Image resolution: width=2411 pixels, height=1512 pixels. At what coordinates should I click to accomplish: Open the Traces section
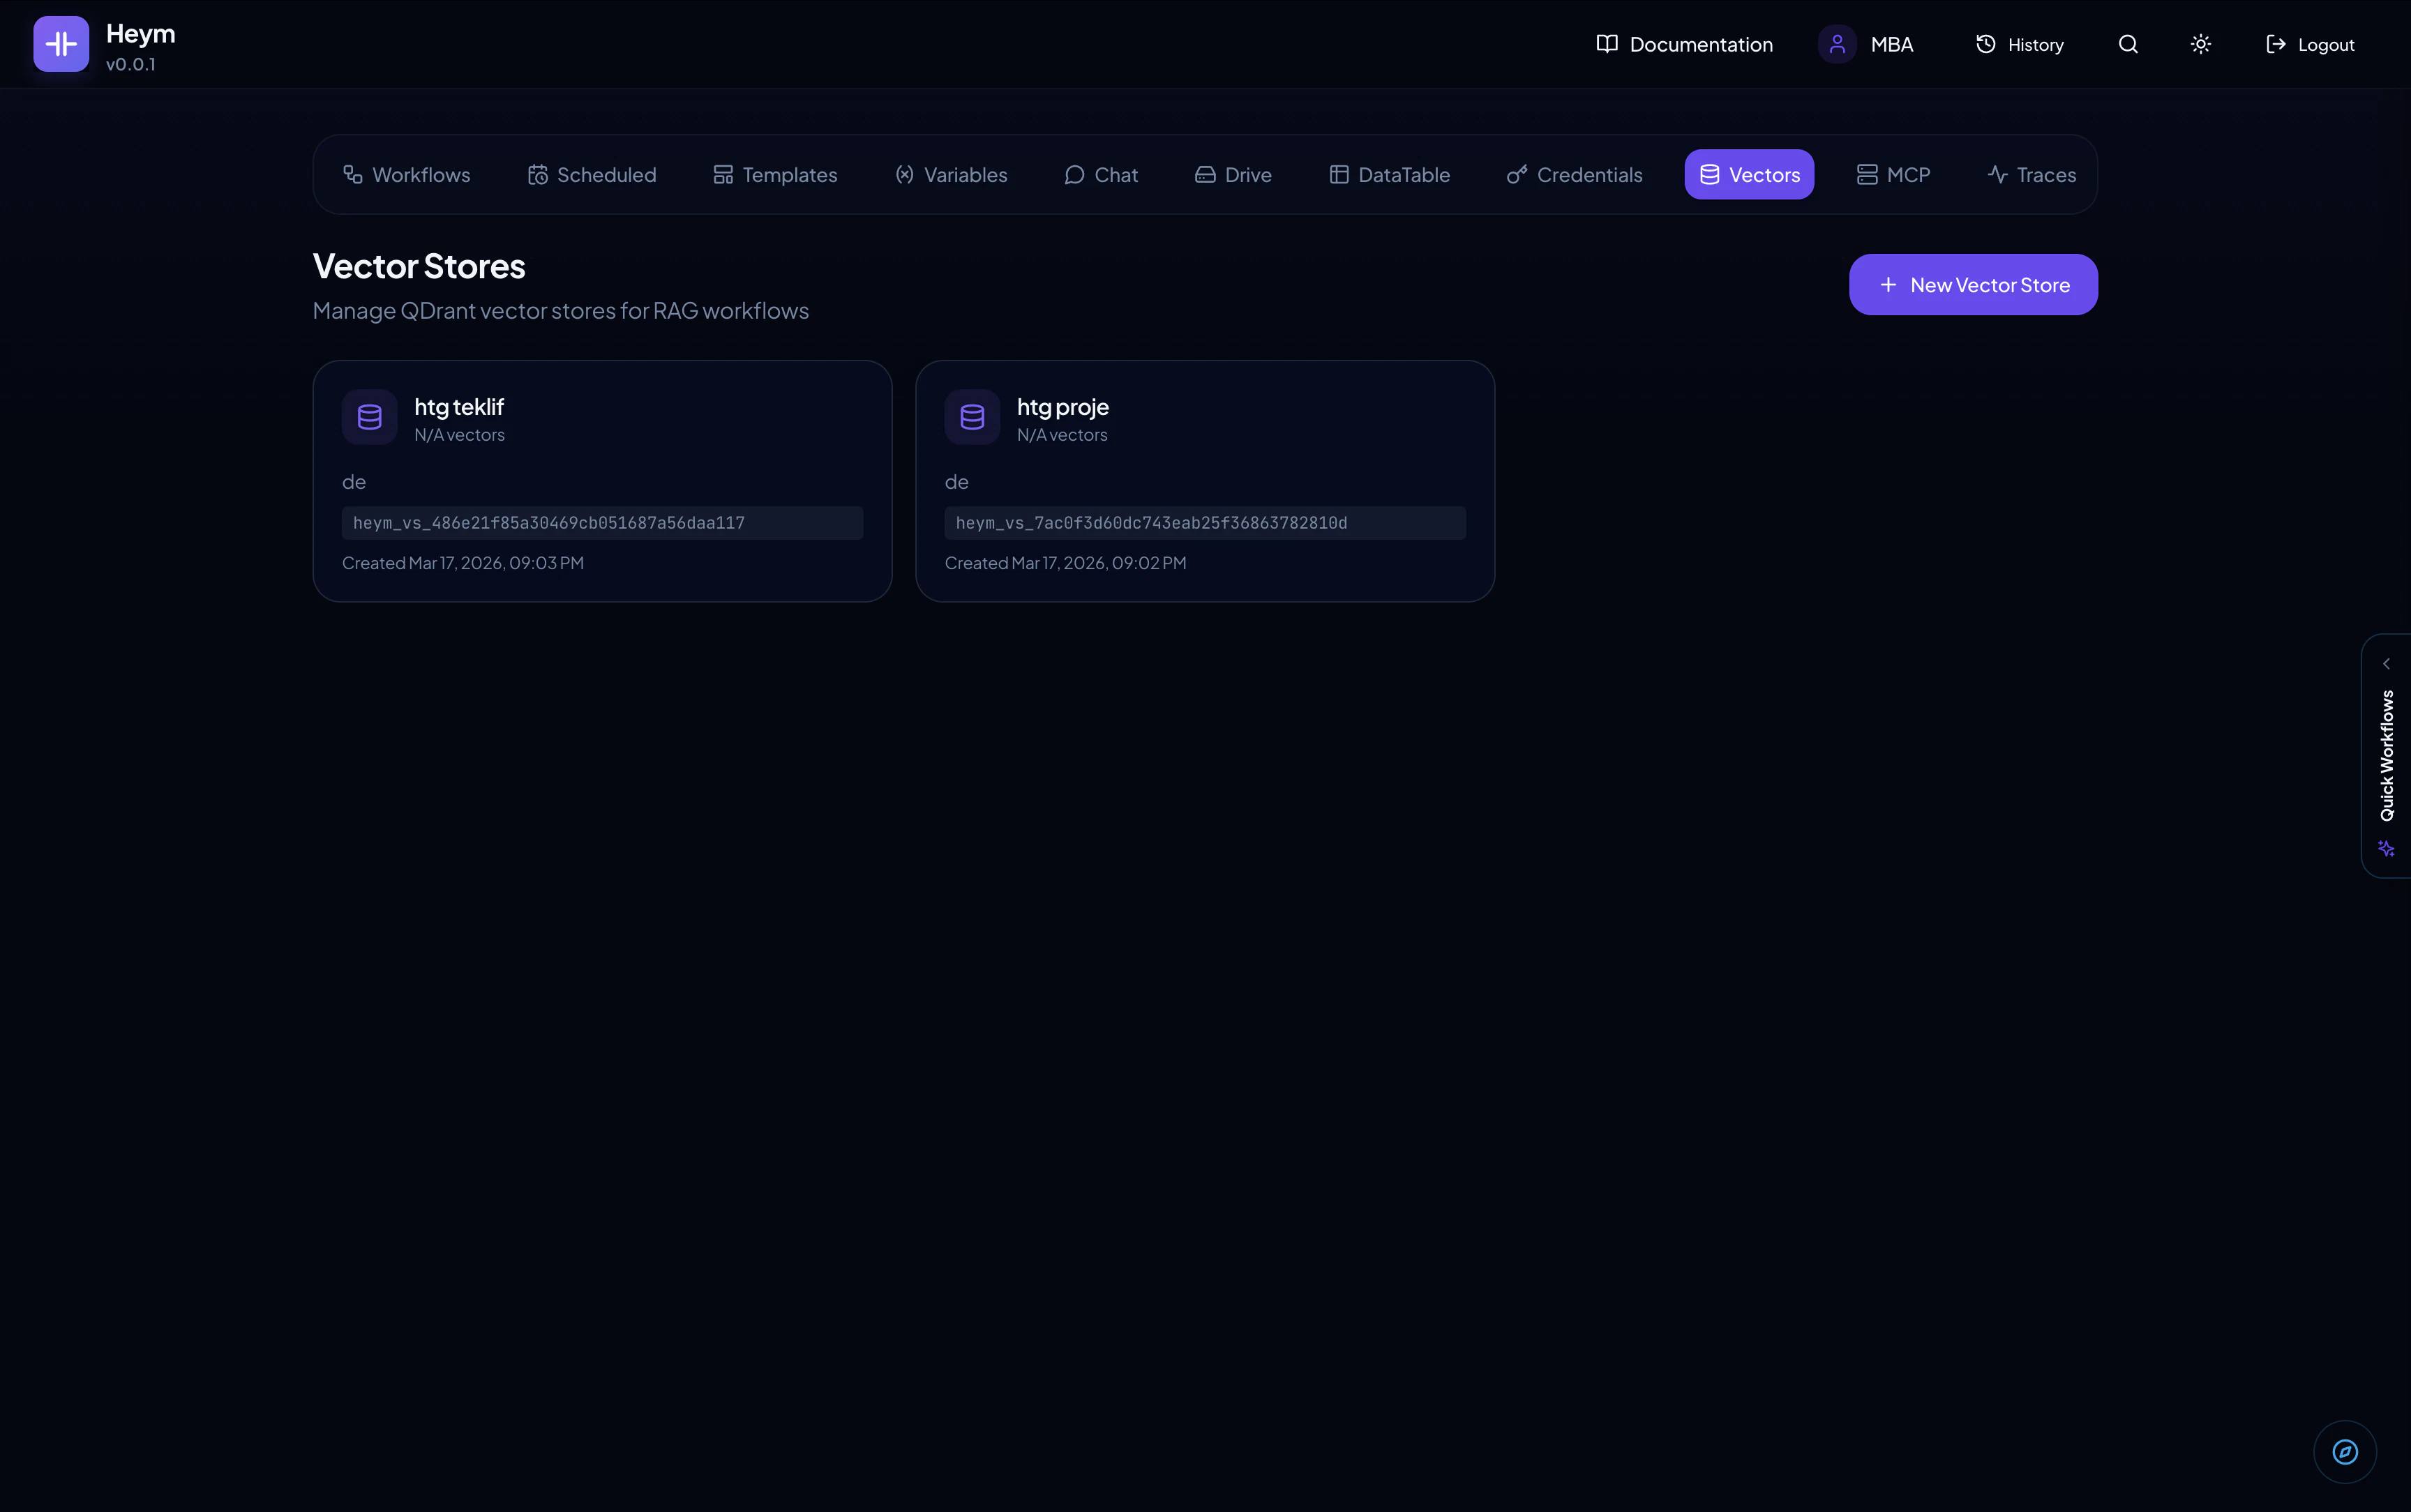click(x=2031, y=173)
